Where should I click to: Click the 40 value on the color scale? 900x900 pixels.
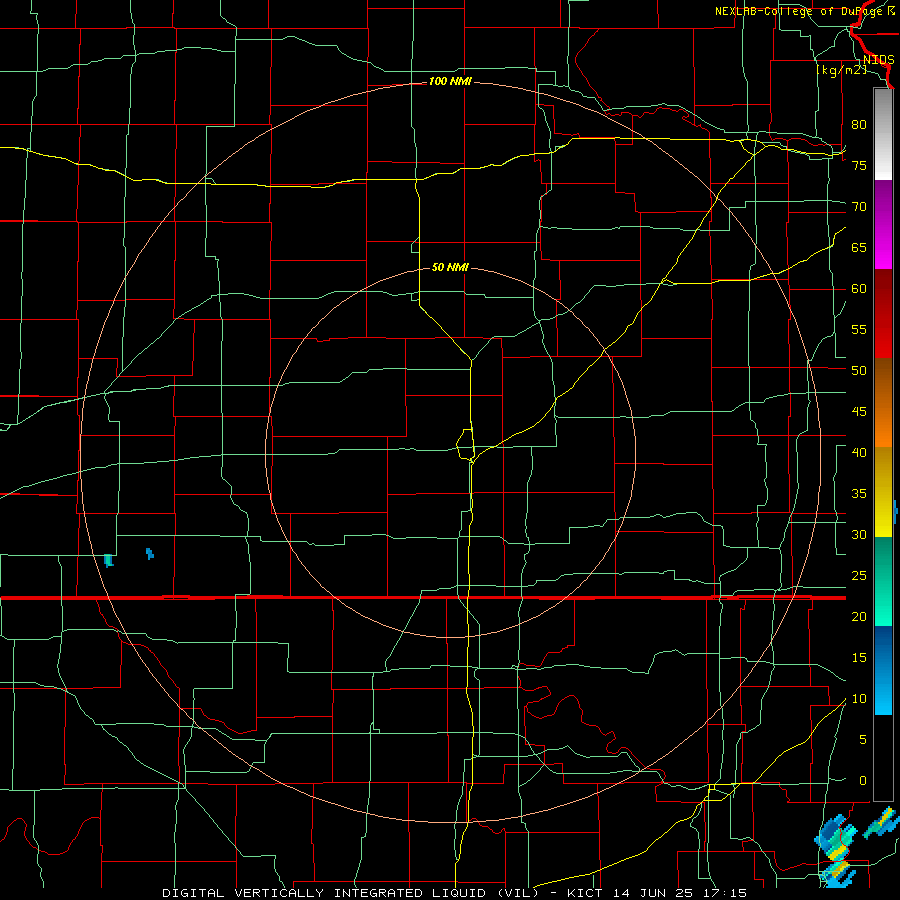pyautogui.click(x=859, y=452)
